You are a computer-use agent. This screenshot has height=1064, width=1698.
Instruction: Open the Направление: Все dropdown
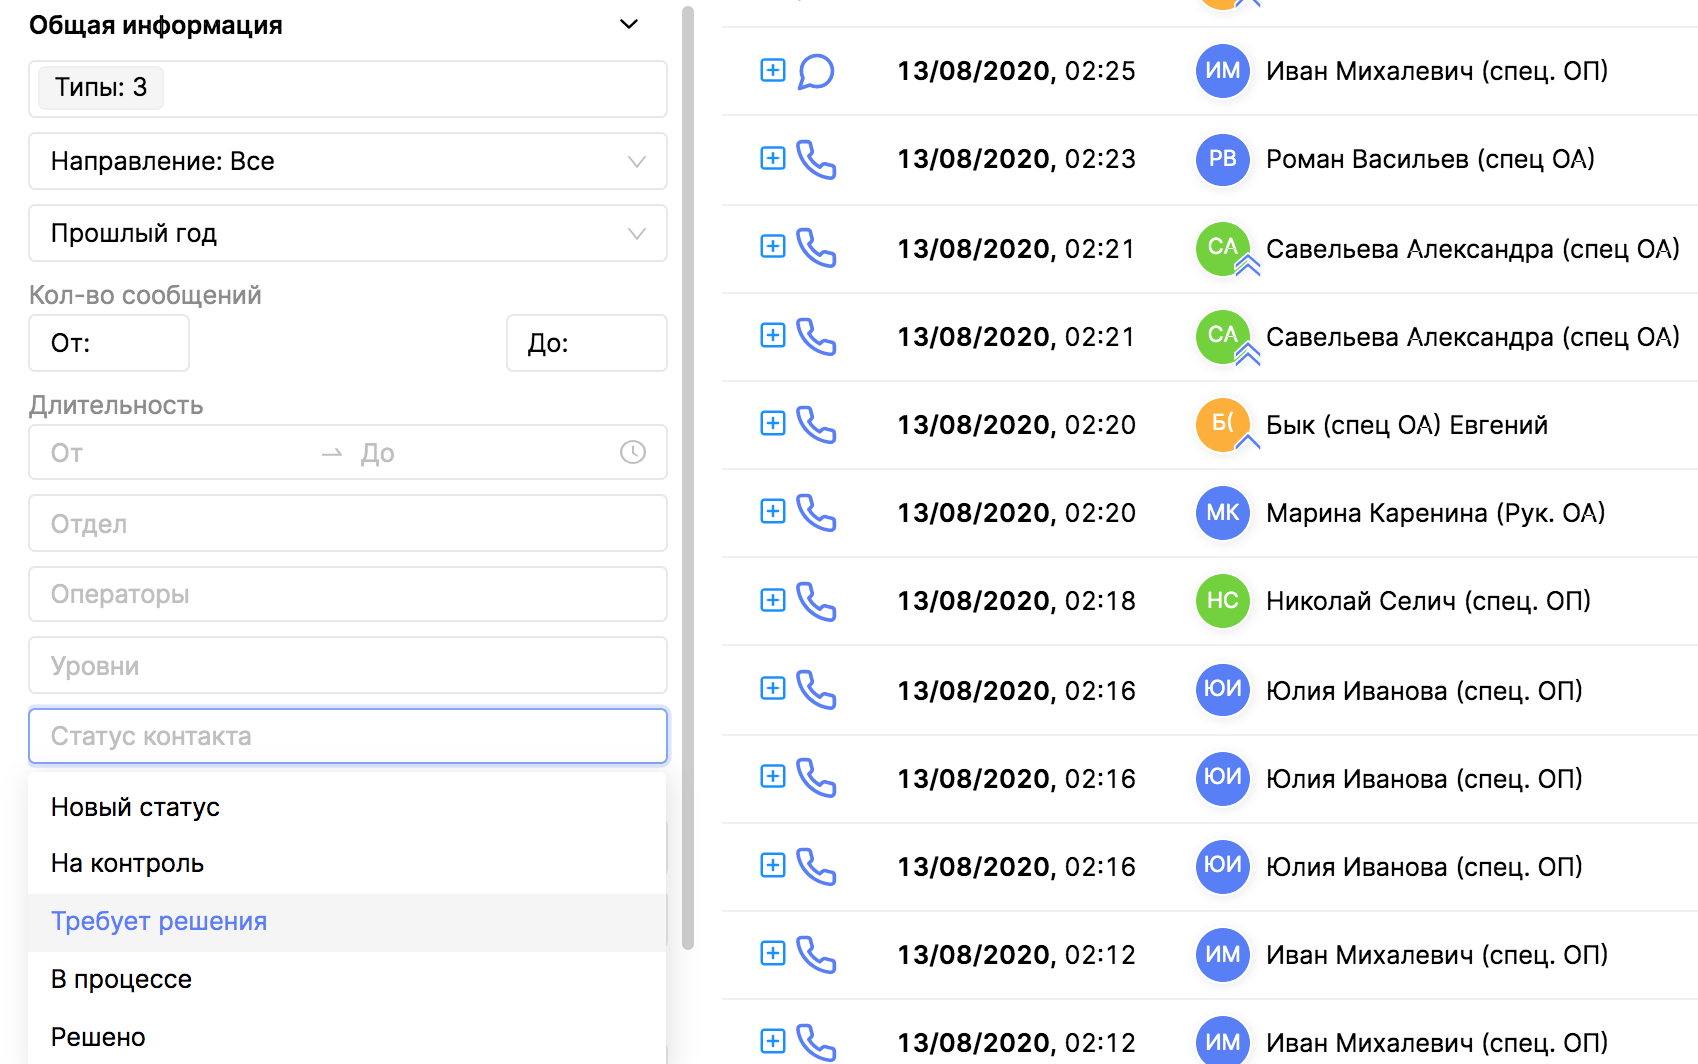[x=347, y=161]
